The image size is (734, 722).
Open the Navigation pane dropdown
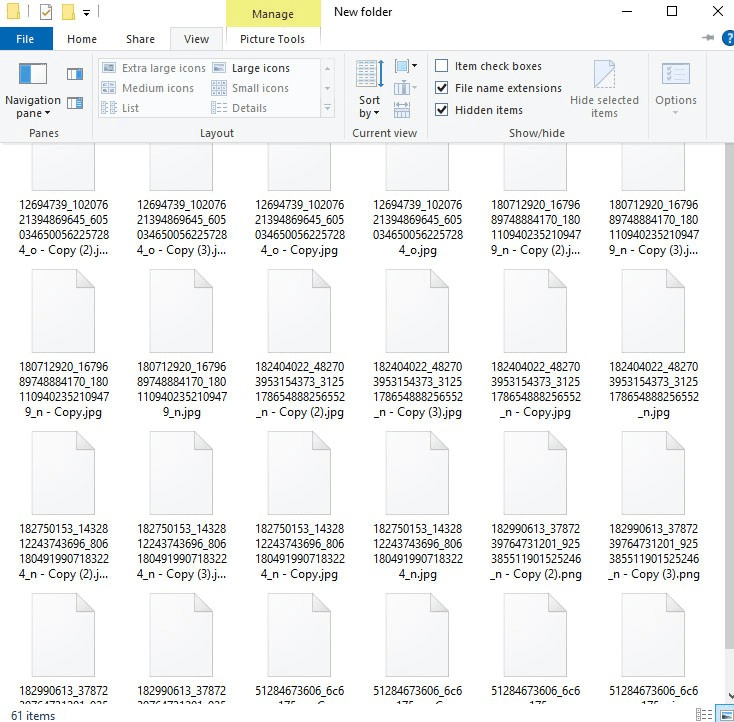pos(33,91)
